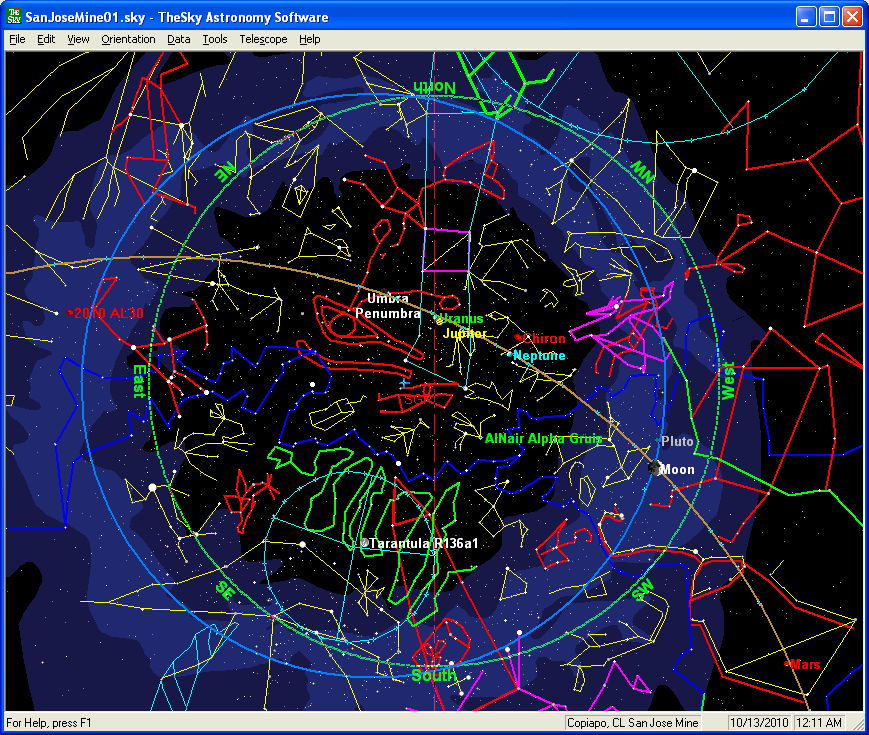
Task: Open the Telescope menu
Action: click(263, 39)
